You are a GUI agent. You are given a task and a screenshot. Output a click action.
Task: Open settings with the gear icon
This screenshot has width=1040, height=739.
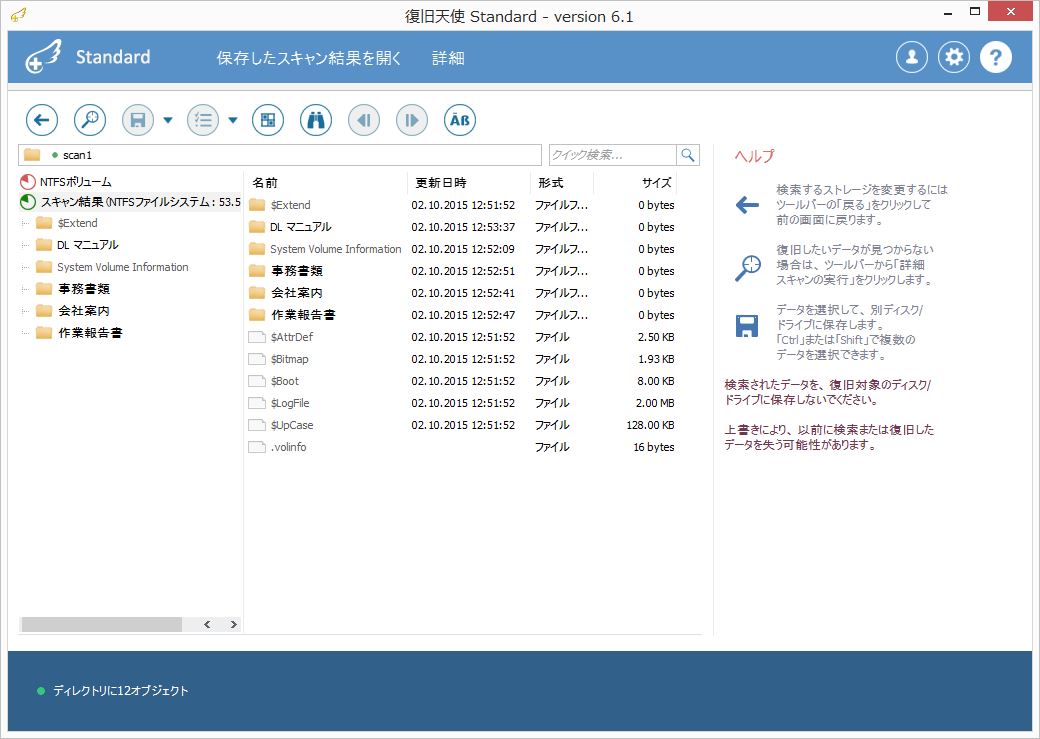coord(954,57)
